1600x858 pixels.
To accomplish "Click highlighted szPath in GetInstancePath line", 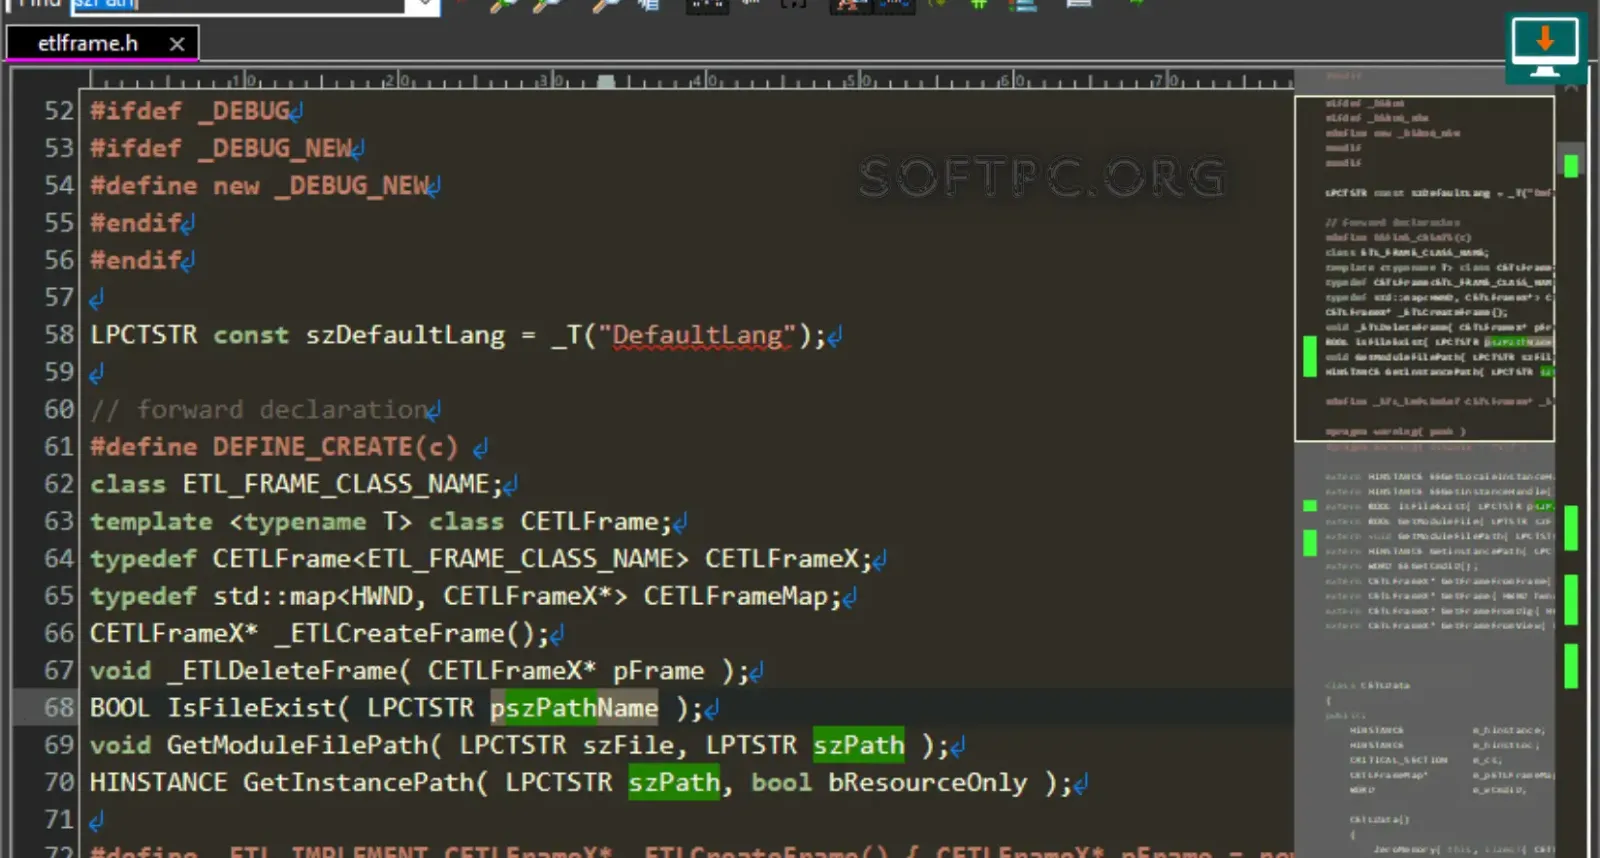I will pos(674,782).
